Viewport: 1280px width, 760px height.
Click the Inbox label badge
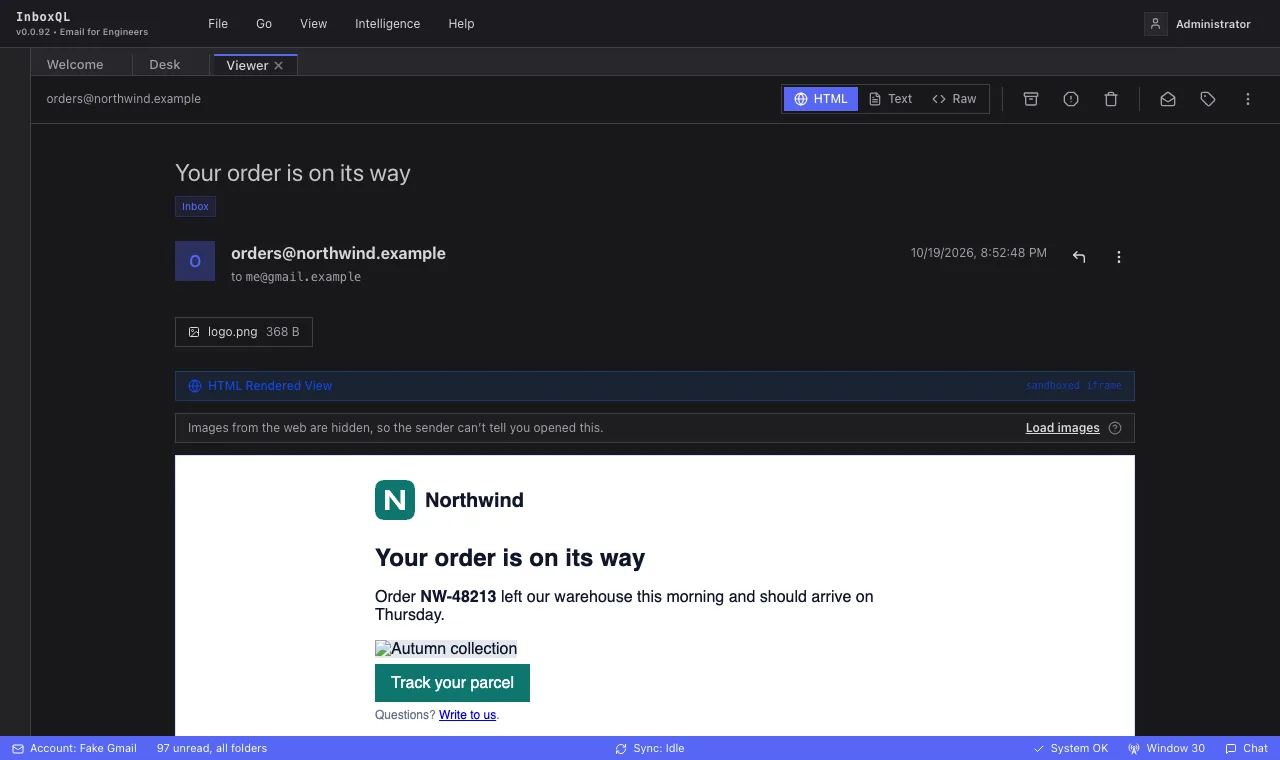click(x=195, y=207)
